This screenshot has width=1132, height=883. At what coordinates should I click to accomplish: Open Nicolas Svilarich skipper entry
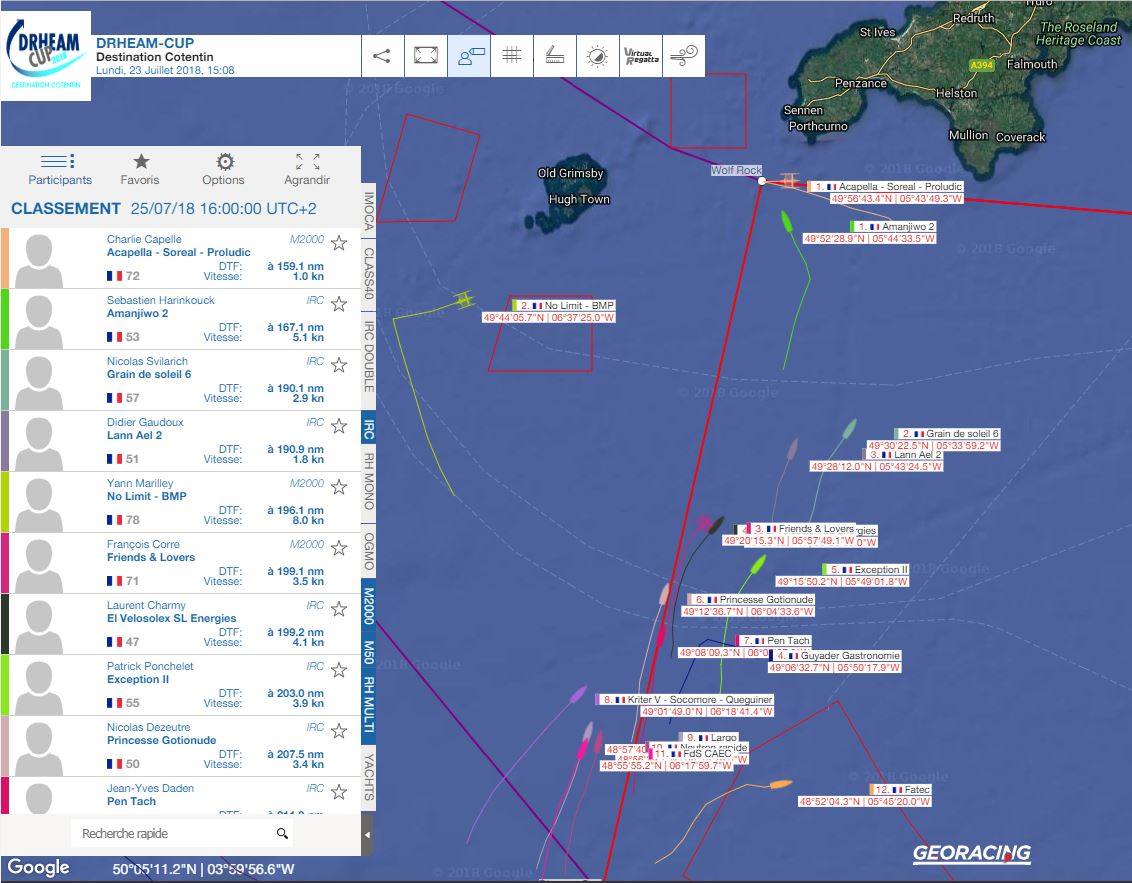(x=180, y=380)
